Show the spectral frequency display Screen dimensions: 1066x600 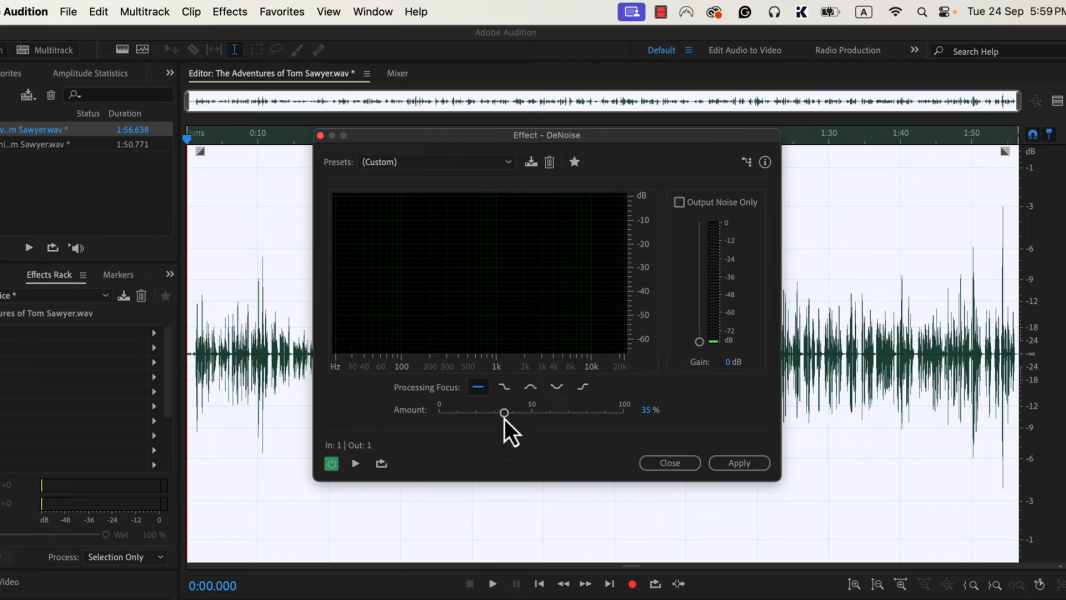[122, 50]
